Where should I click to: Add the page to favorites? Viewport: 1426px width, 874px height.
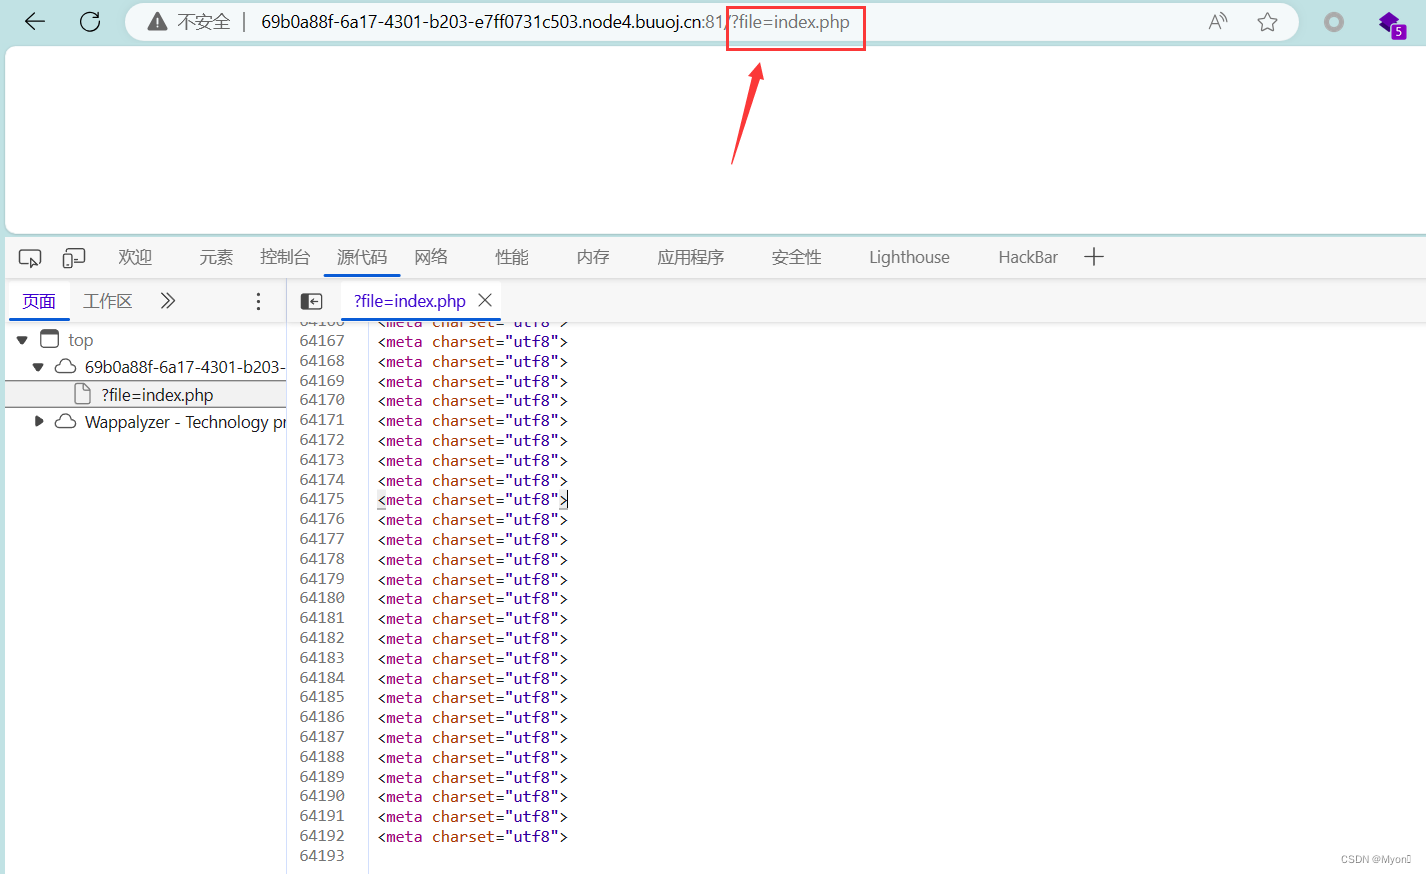coord(1267,21)
